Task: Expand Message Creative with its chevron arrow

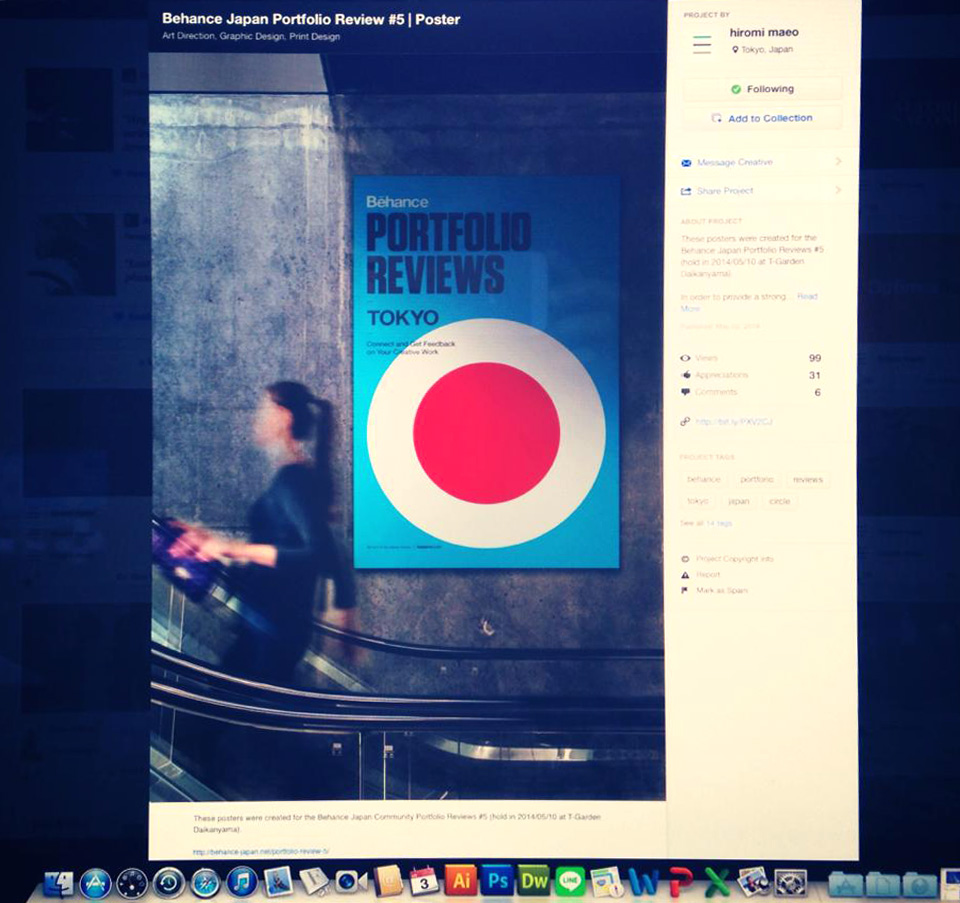Action: (838, 162)
